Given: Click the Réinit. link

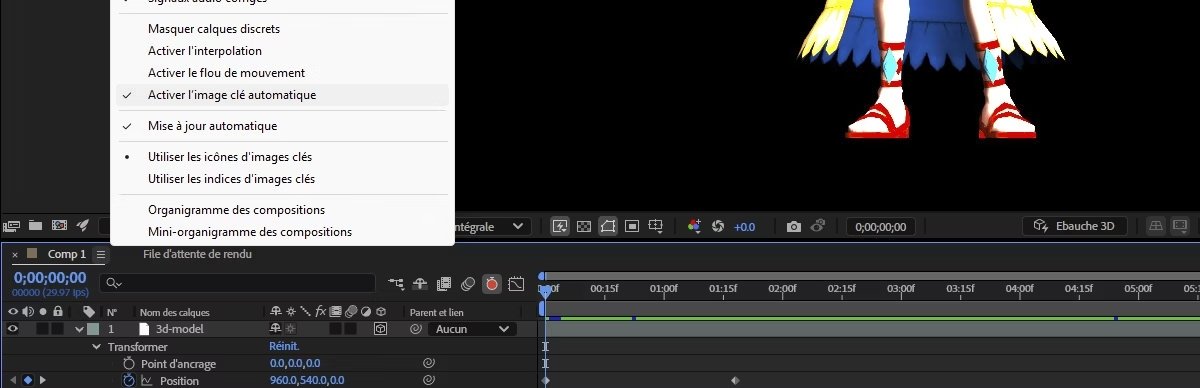Looking at the screenshot, I should (285, 346).
